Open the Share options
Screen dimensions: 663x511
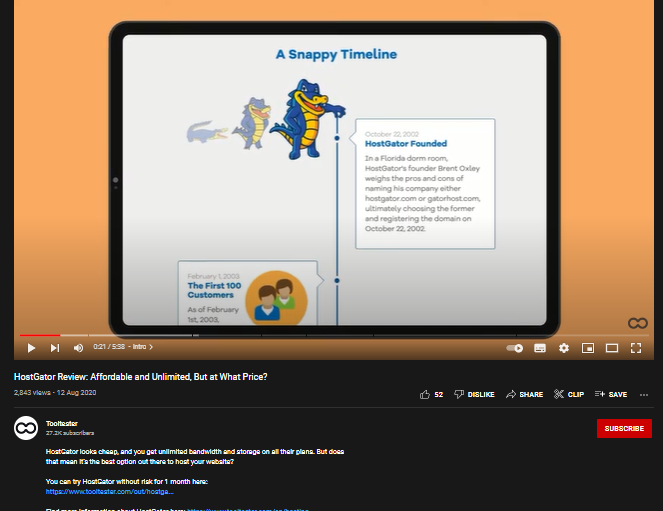pos(525,395)
